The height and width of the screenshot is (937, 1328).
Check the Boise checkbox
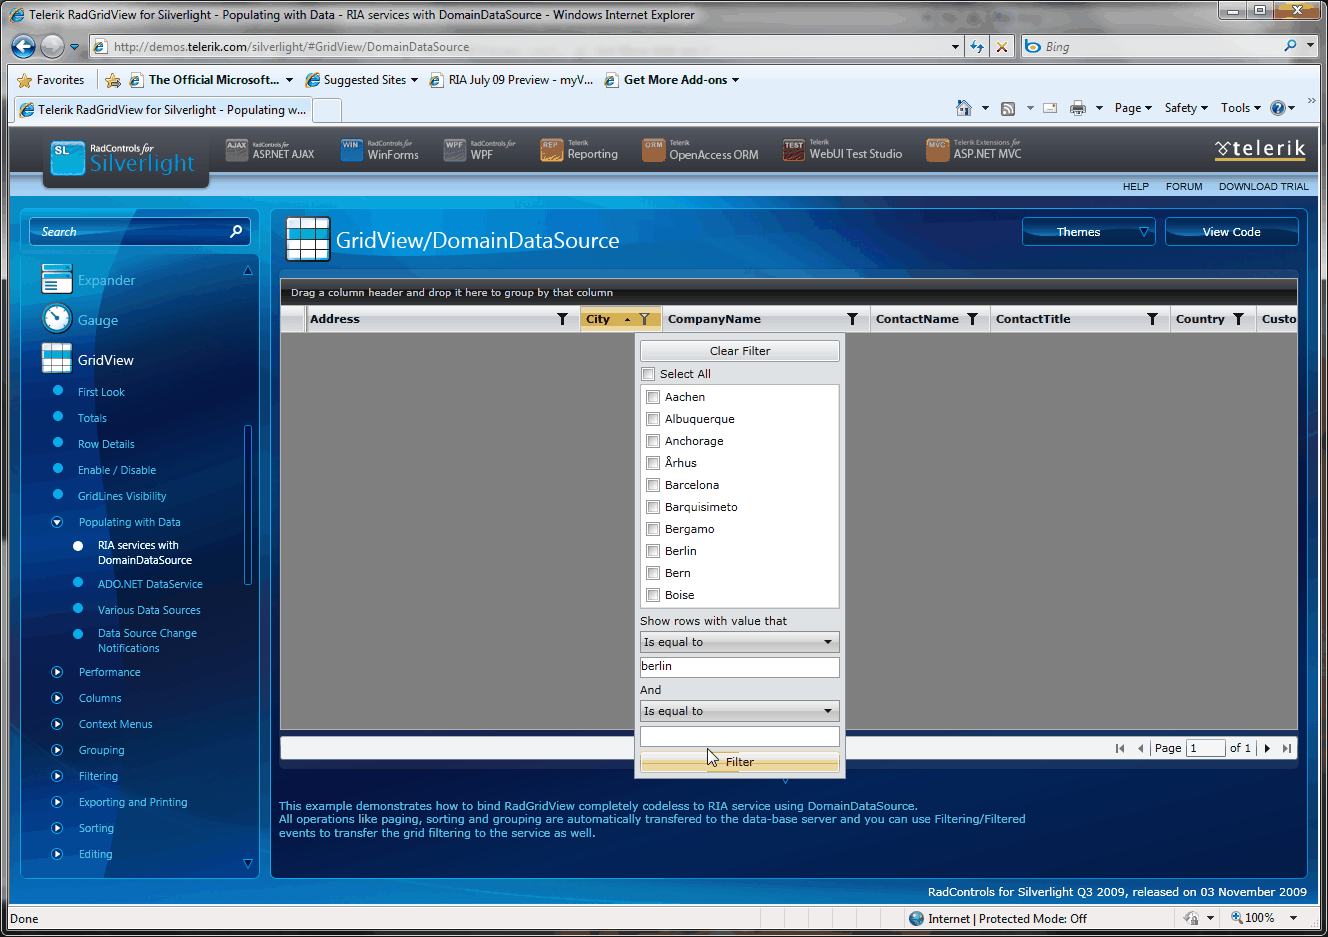pos(653,595)
